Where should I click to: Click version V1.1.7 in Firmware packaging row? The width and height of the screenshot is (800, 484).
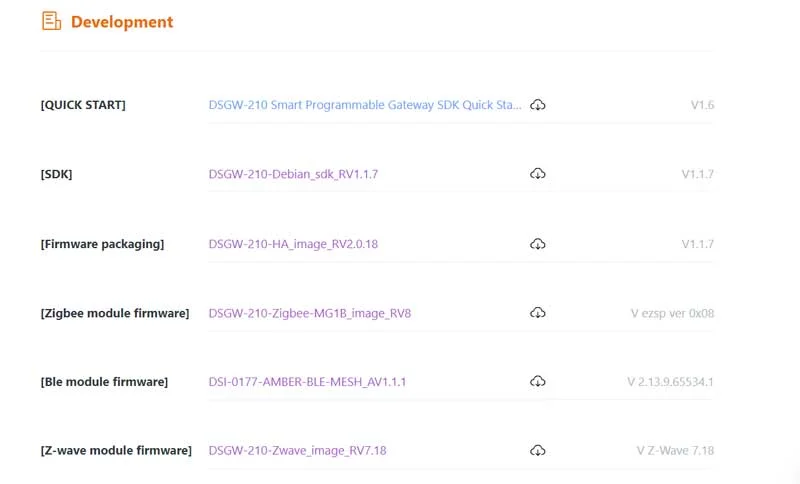(697, 244)
